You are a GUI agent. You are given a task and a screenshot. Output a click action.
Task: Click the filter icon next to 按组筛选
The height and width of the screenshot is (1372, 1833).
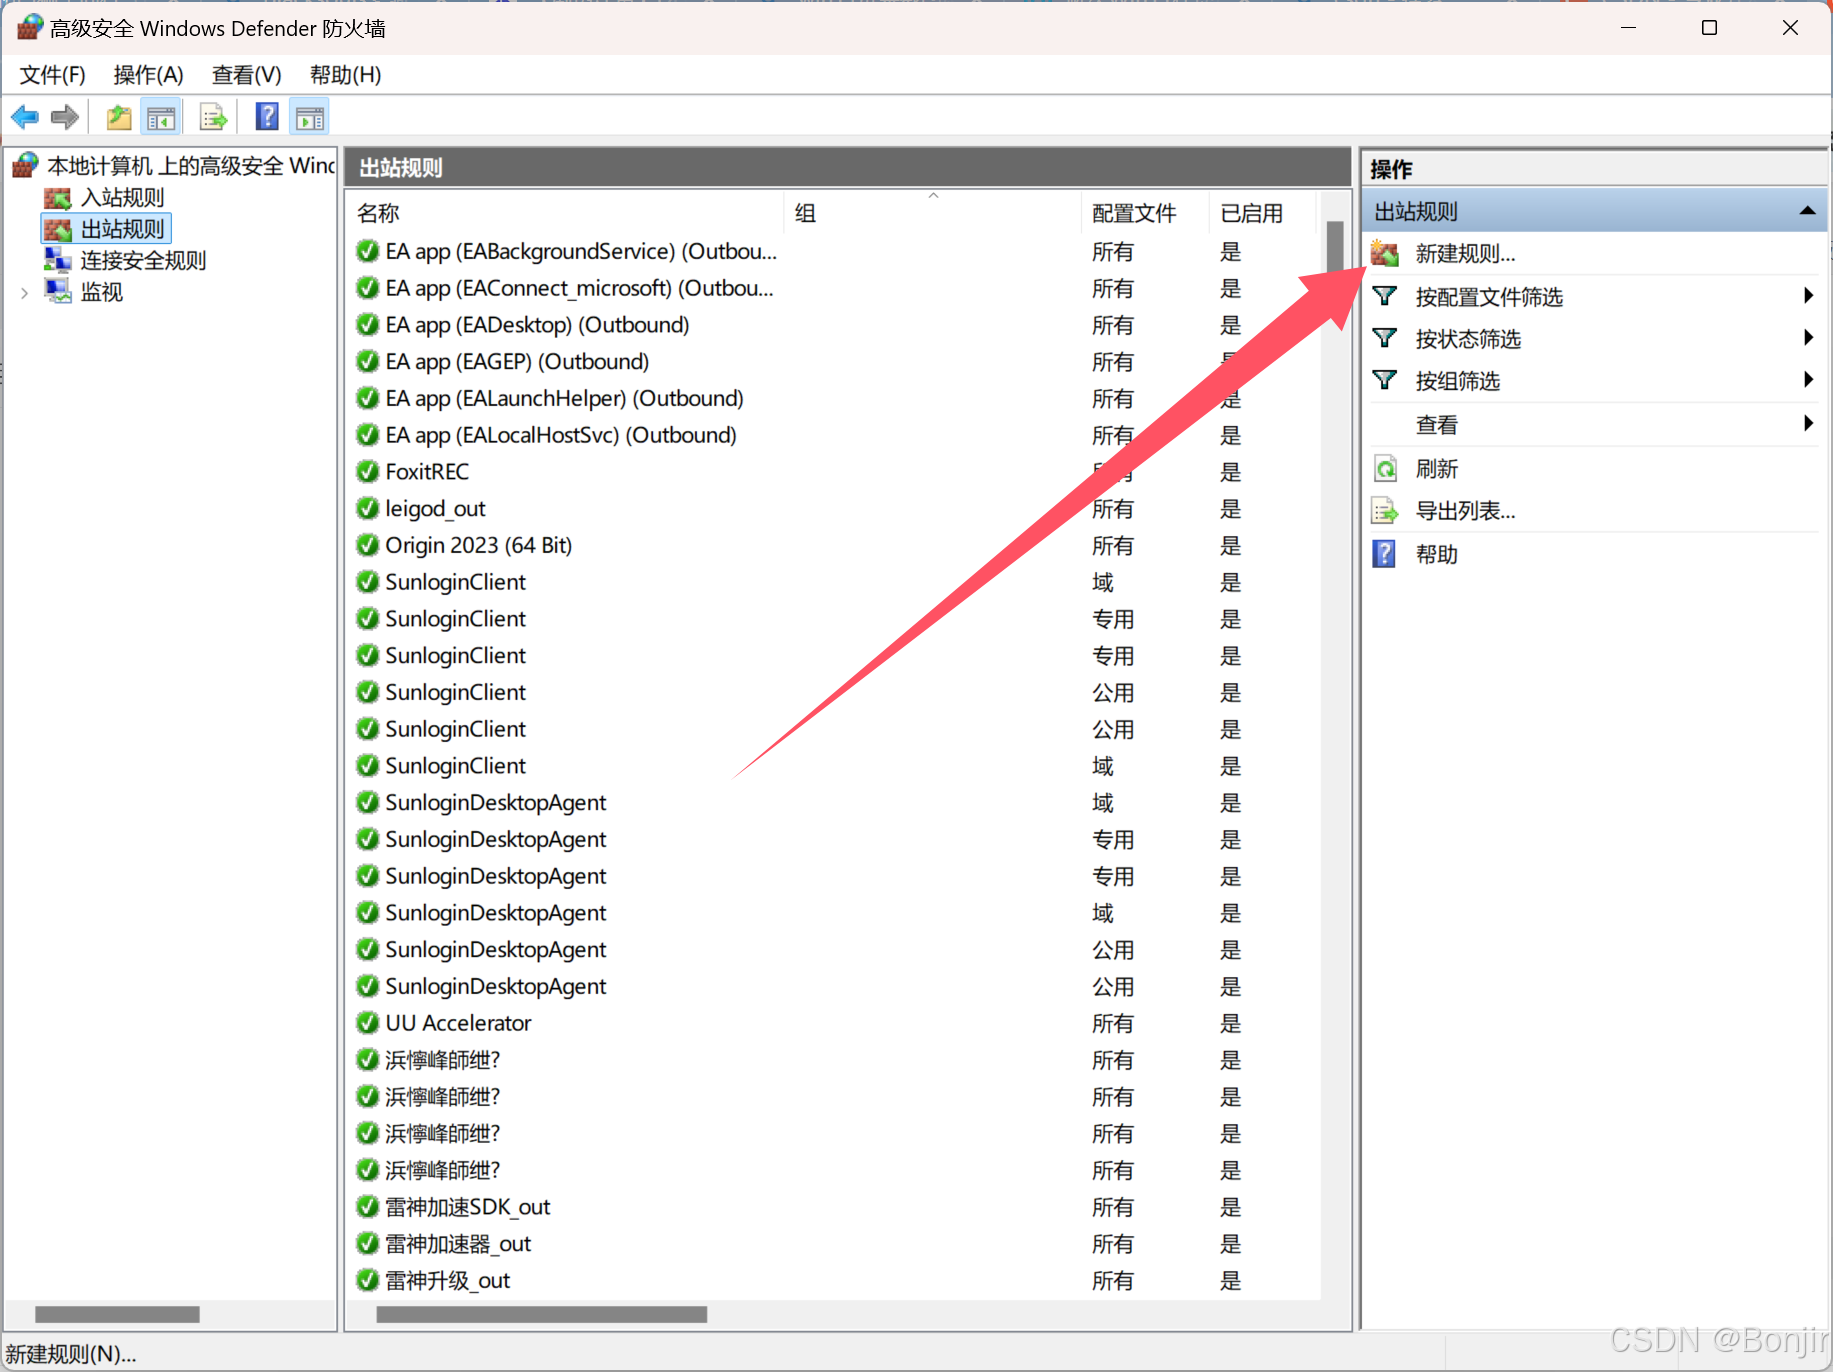pyautogui.click(x=1385, y=380)
